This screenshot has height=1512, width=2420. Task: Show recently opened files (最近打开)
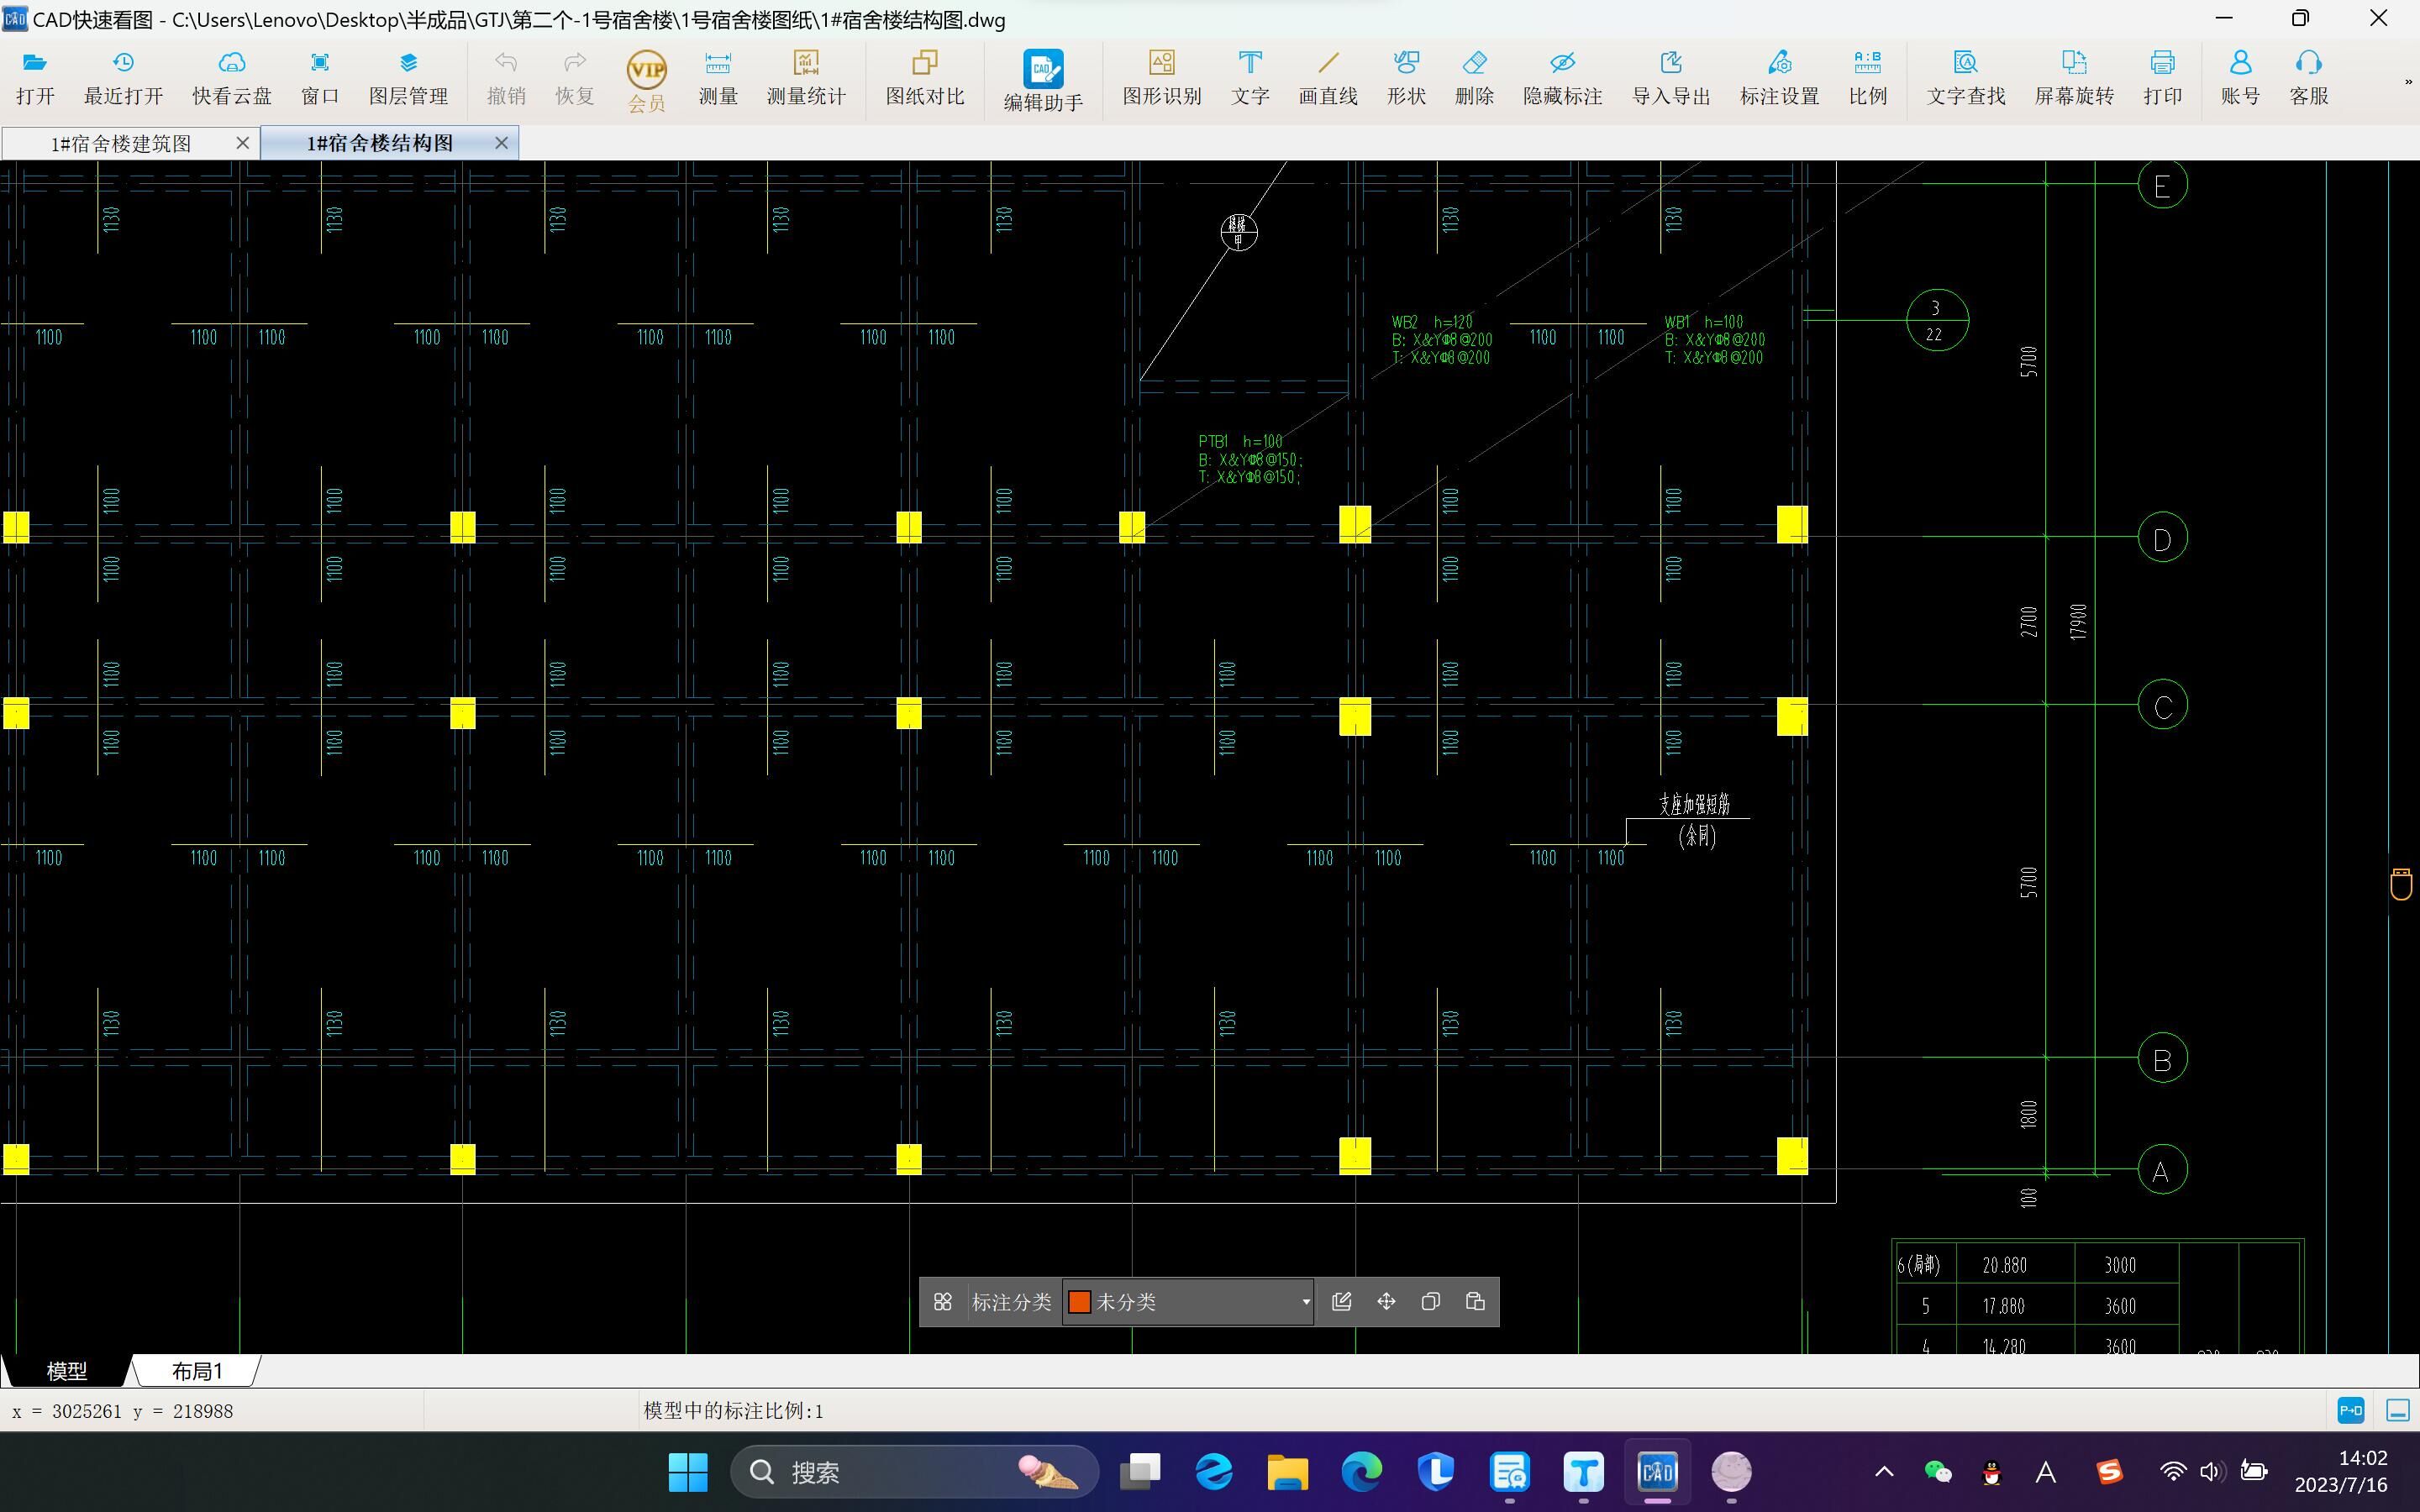pyautogui.click(x=123, y=78)
